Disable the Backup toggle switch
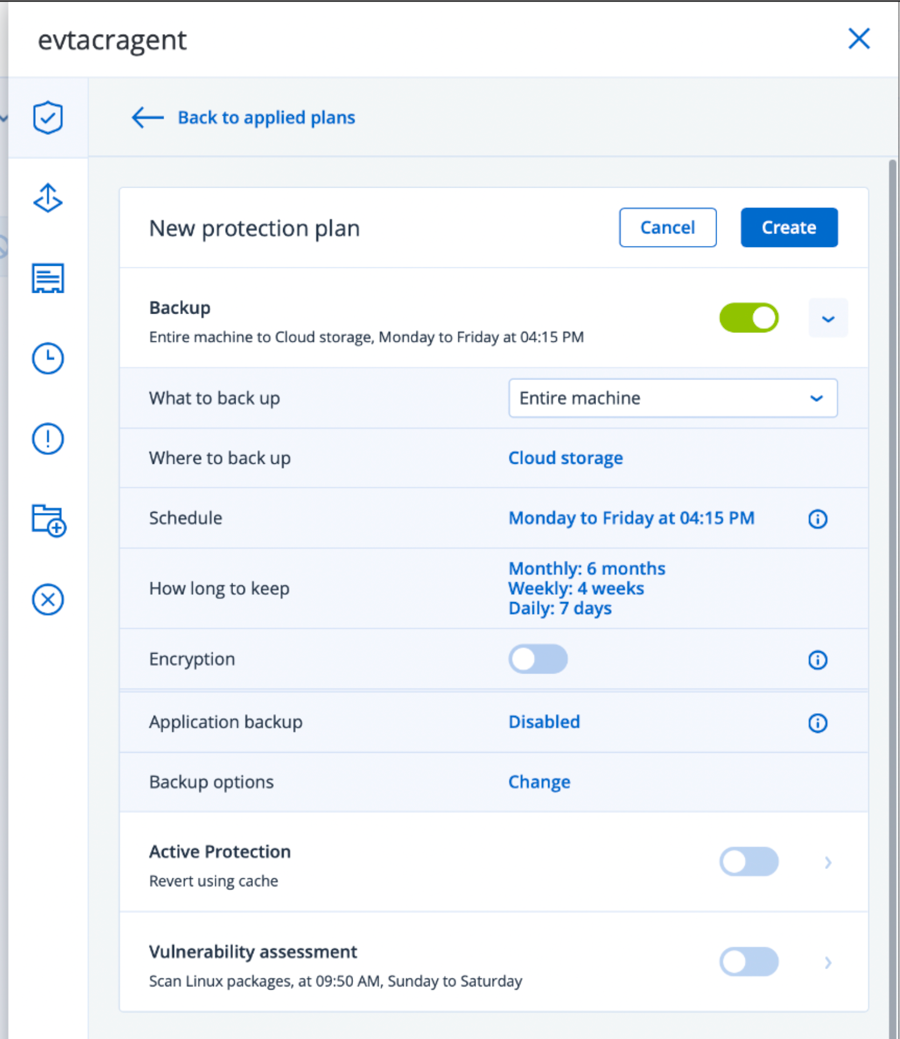The width and height of the screenshot is (900, 1039). pyautogui.click(x=749, y=318)
